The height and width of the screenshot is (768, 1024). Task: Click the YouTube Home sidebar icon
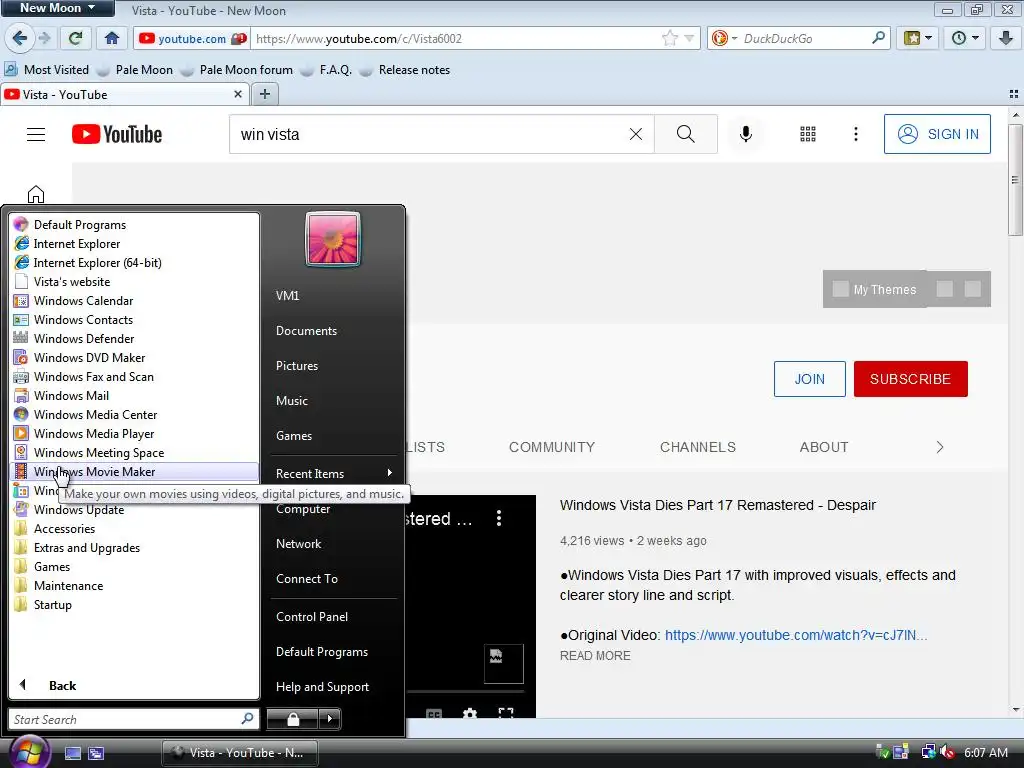pos(36,194)
